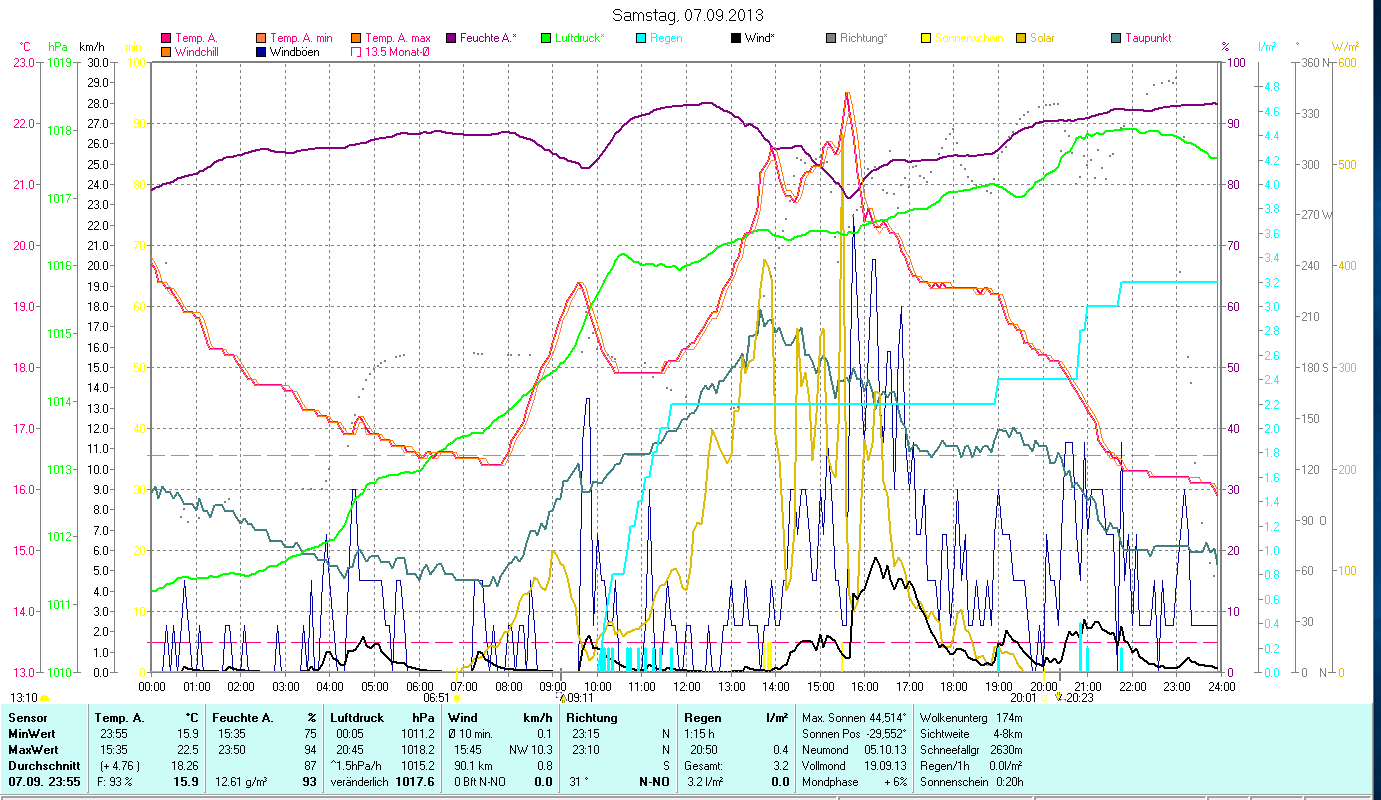
Task: Click the 3.2 l/m² rain amount
Action: pyautogui.click(x=707, y=782)
